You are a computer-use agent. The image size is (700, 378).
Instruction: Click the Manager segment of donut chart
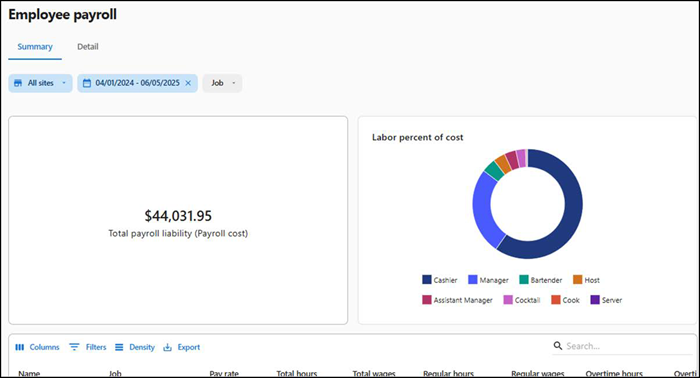(482, 209)
